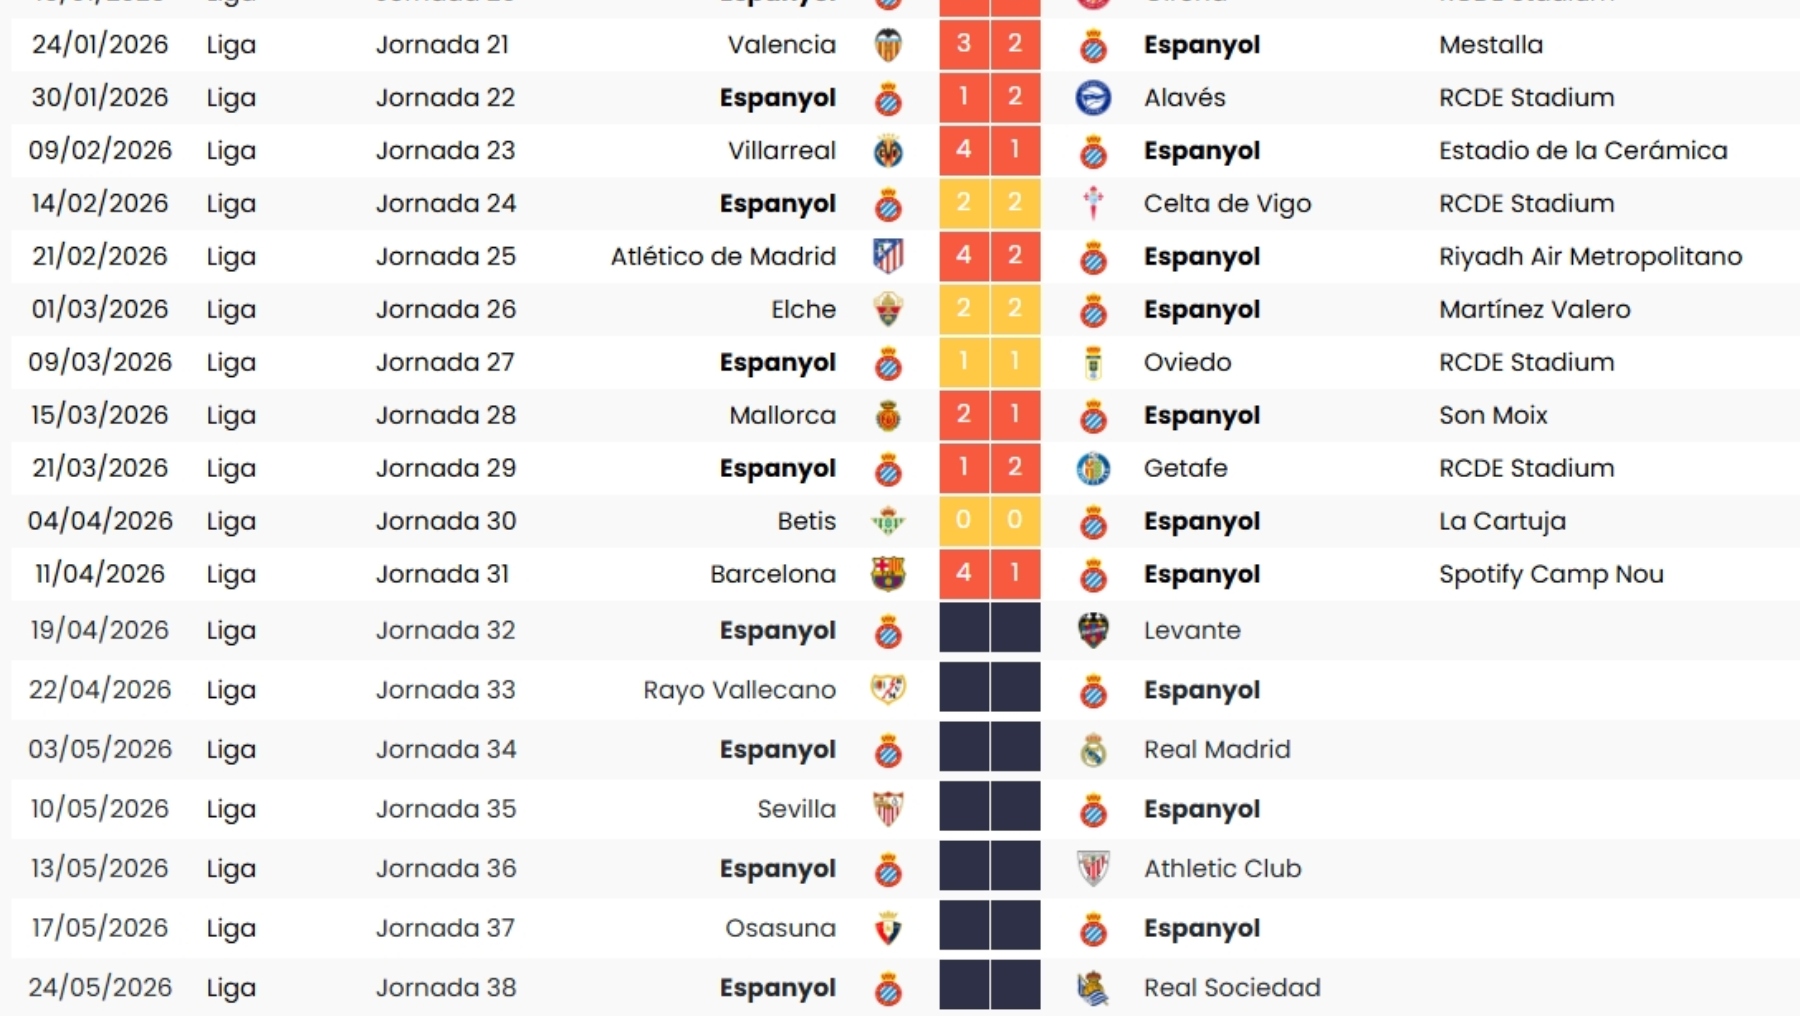Click the Celta de Vigo crest

[1095, 203]
